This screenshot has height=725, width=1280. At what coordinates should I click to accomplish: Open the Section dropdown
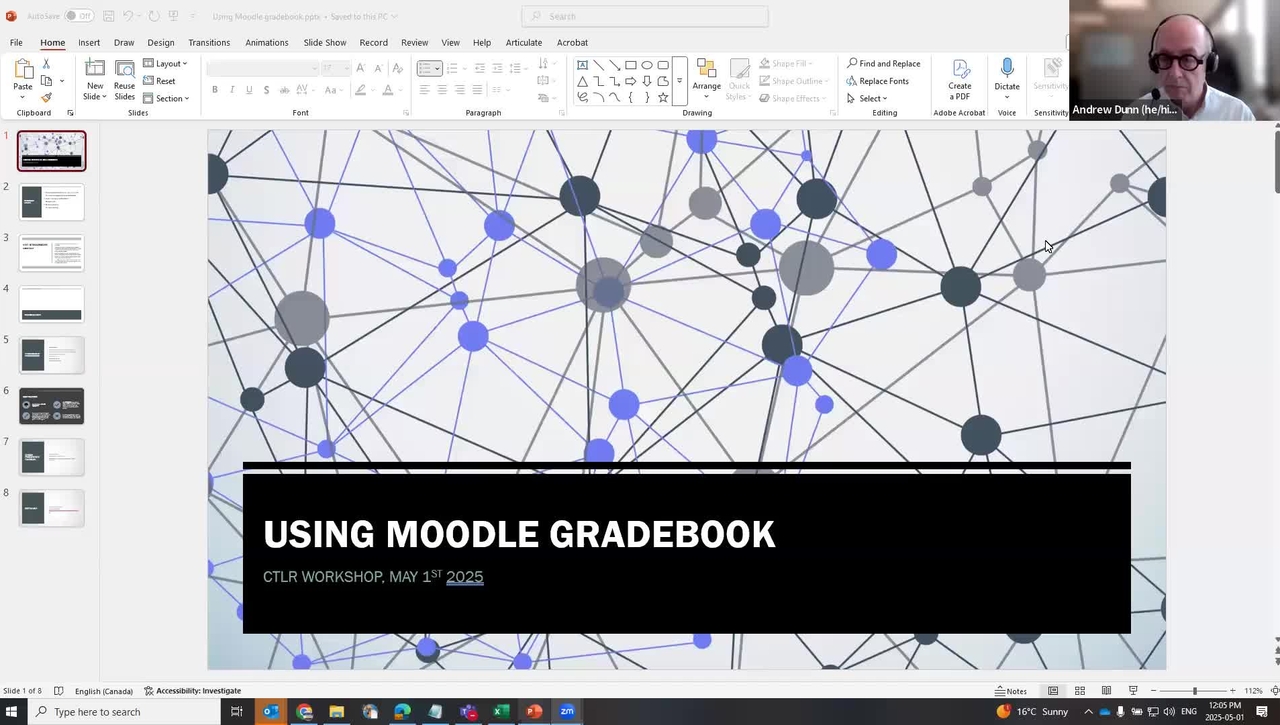click(166, 98)
